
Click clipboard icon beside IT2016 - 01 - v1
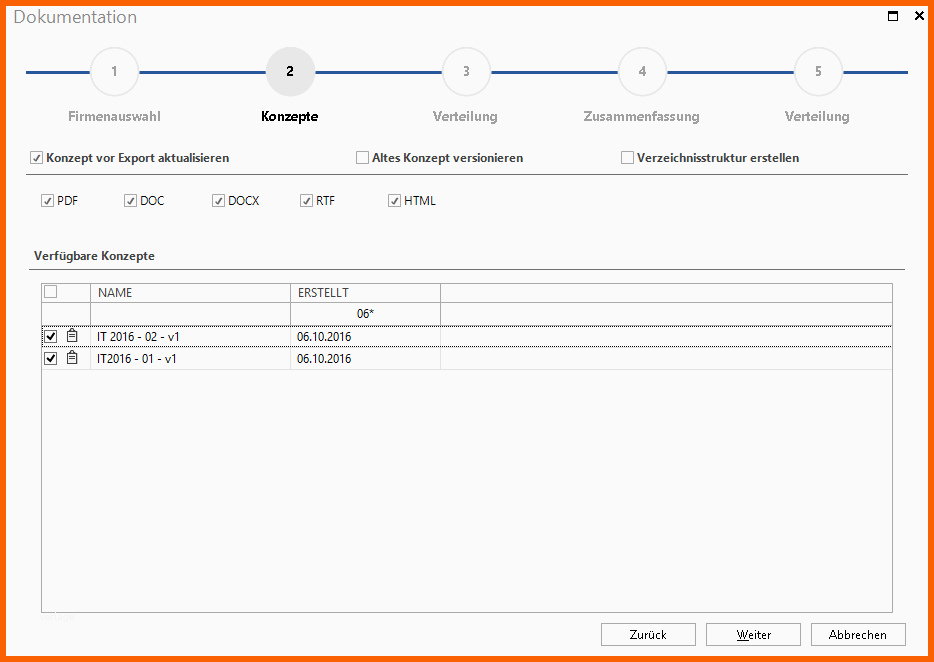pyautogui.click(x=72, y=358)
